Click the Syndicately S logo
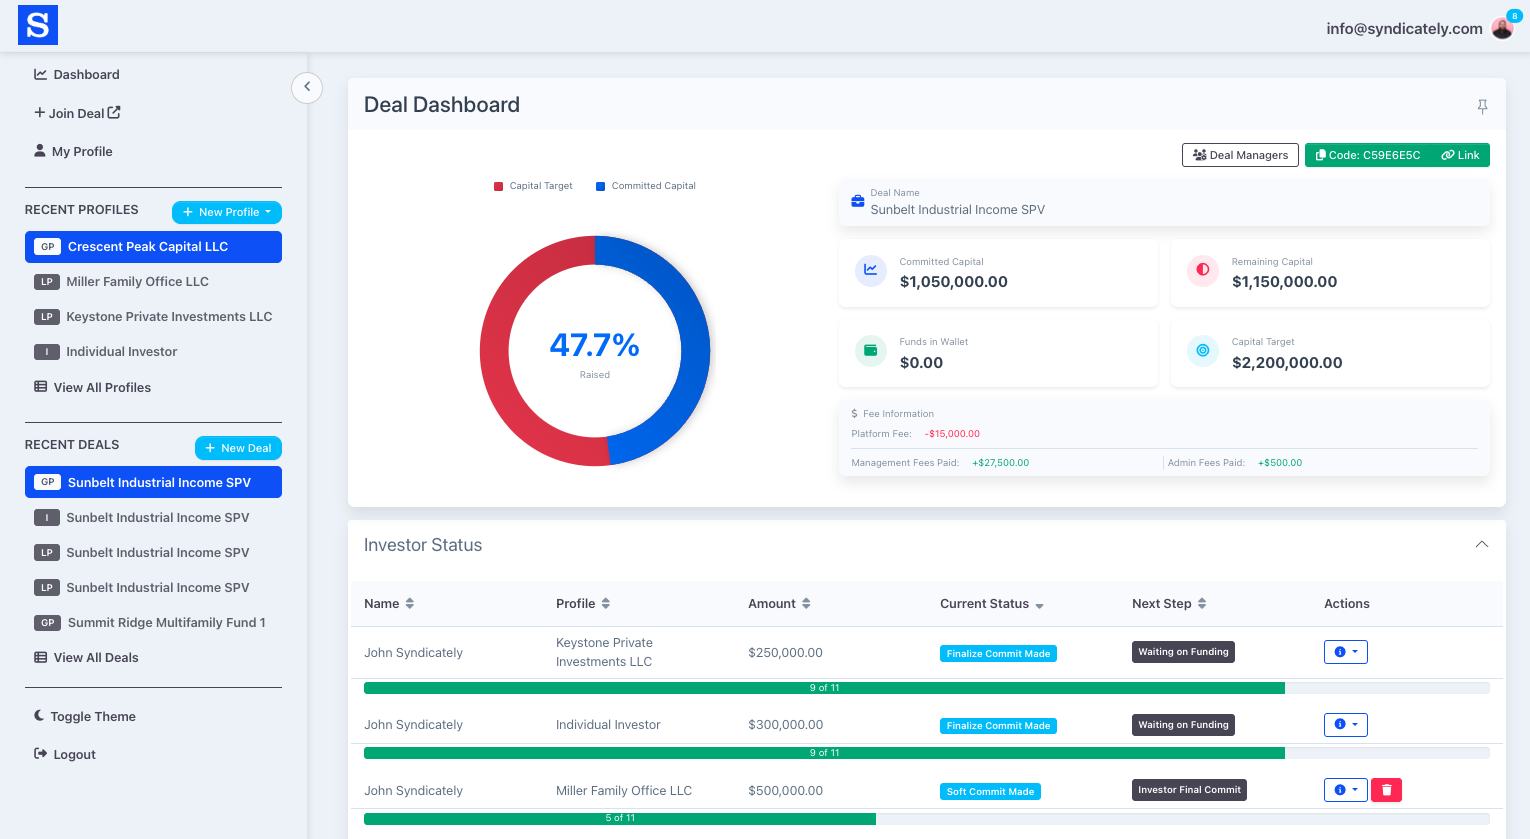 pos(38,25)
